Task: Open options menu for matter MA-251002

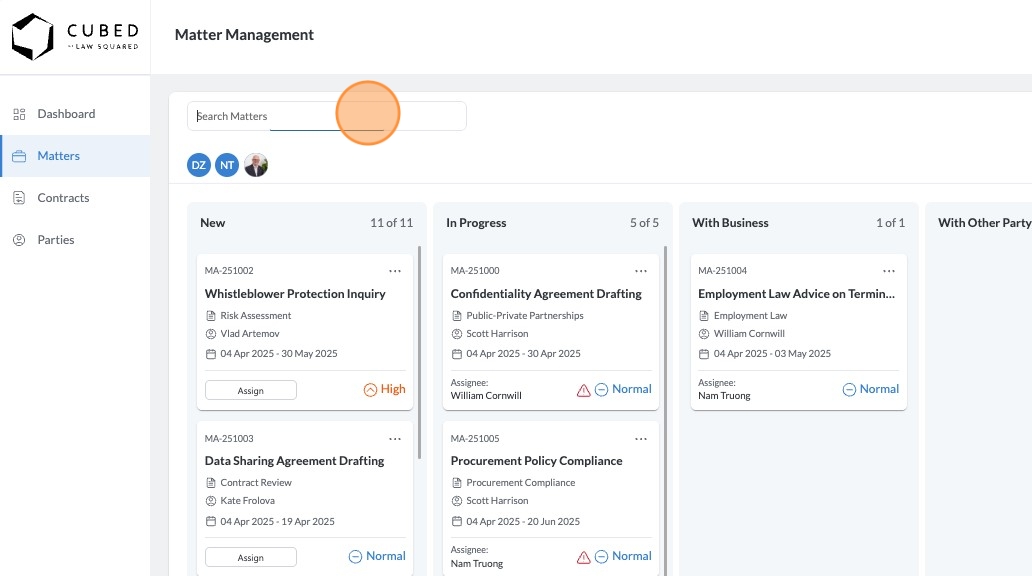Action: pyautogui.click(x=395, y=271)
